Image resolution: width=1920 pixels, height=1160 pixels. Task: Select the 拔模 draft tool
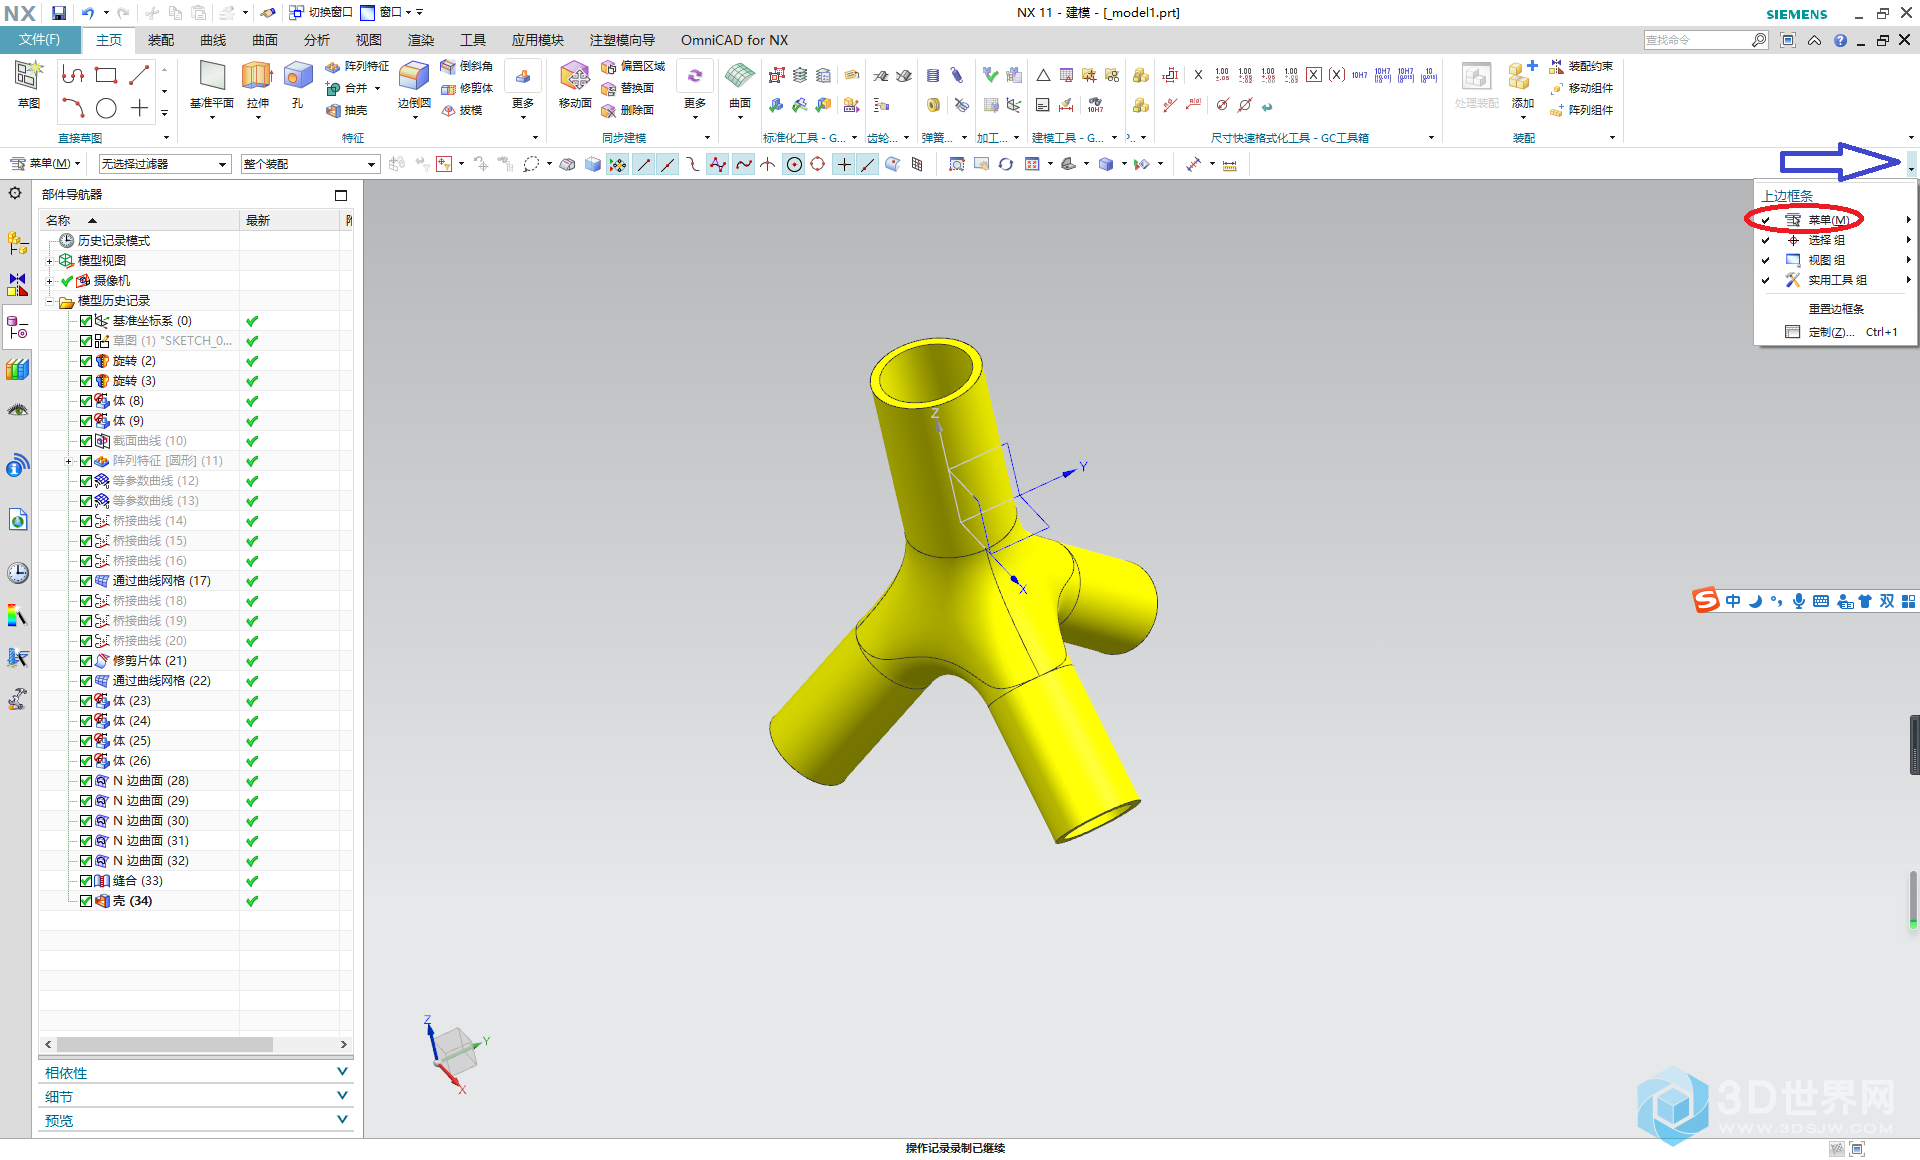(x=462, y=110)
